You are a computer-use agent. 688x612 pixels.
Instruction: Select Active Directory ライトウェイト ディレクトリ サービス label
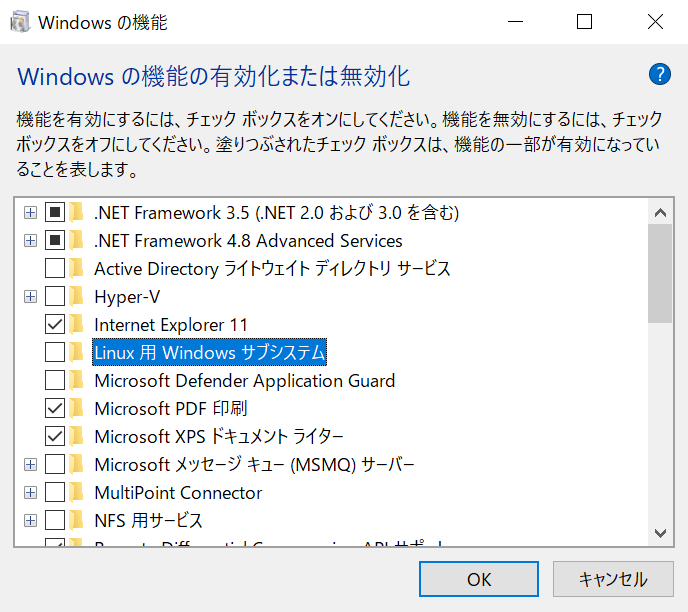272,269
